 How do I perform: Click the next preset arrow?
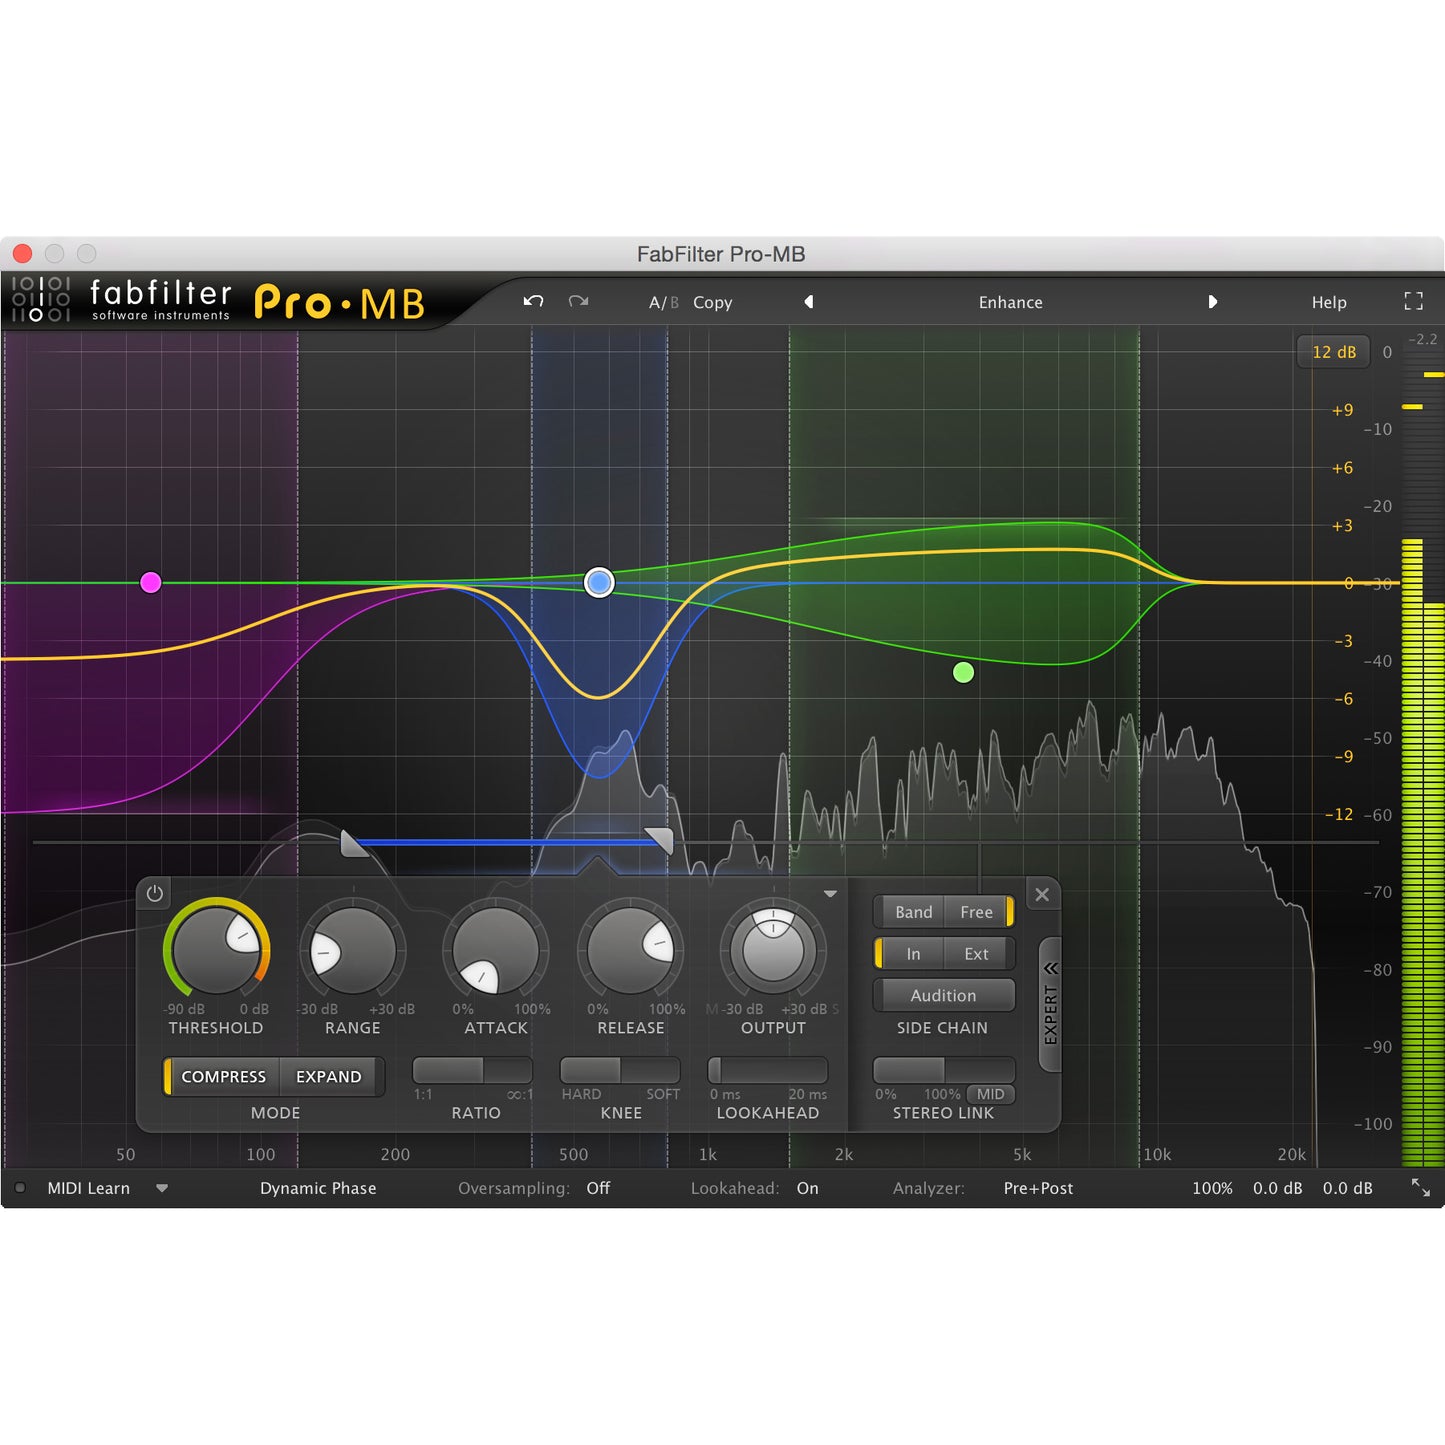click(x=1214, y=302)
